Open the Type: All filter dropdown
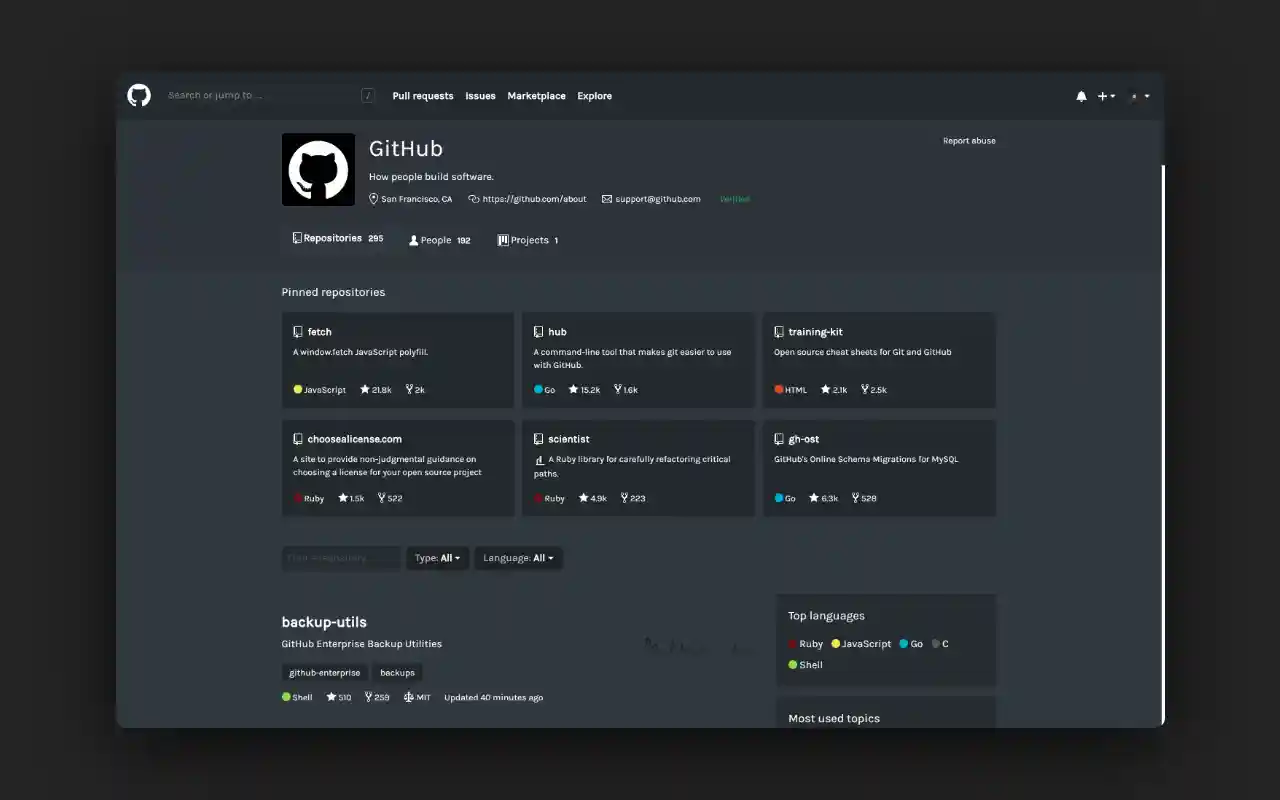The image size is (1280, 800). tap(437, 558)
